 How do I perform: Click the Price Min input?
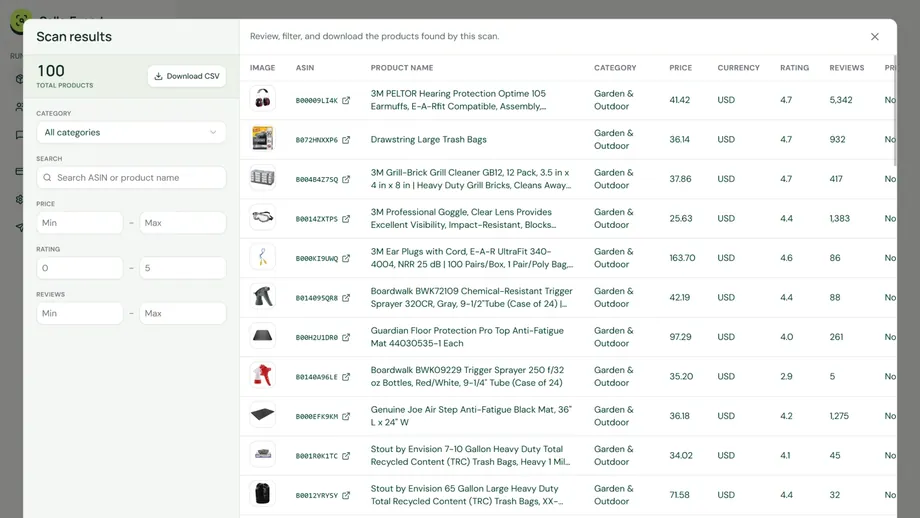tap(80, 223)
